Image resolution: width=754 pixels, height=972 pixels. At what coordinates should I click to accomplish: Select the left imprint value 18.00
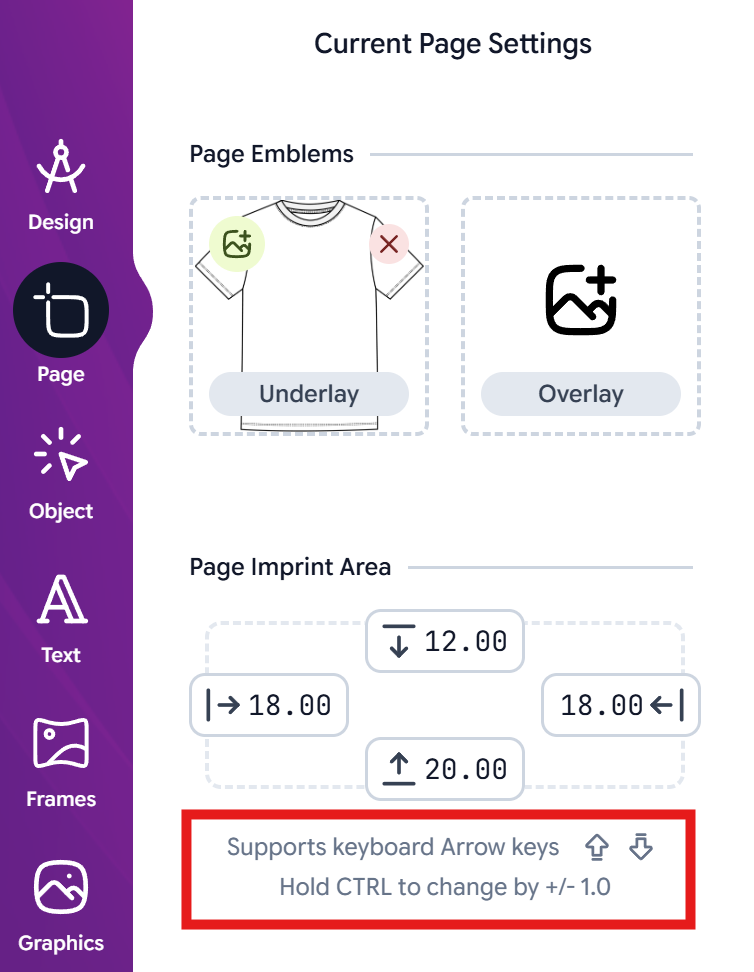[x=268, y=705]
